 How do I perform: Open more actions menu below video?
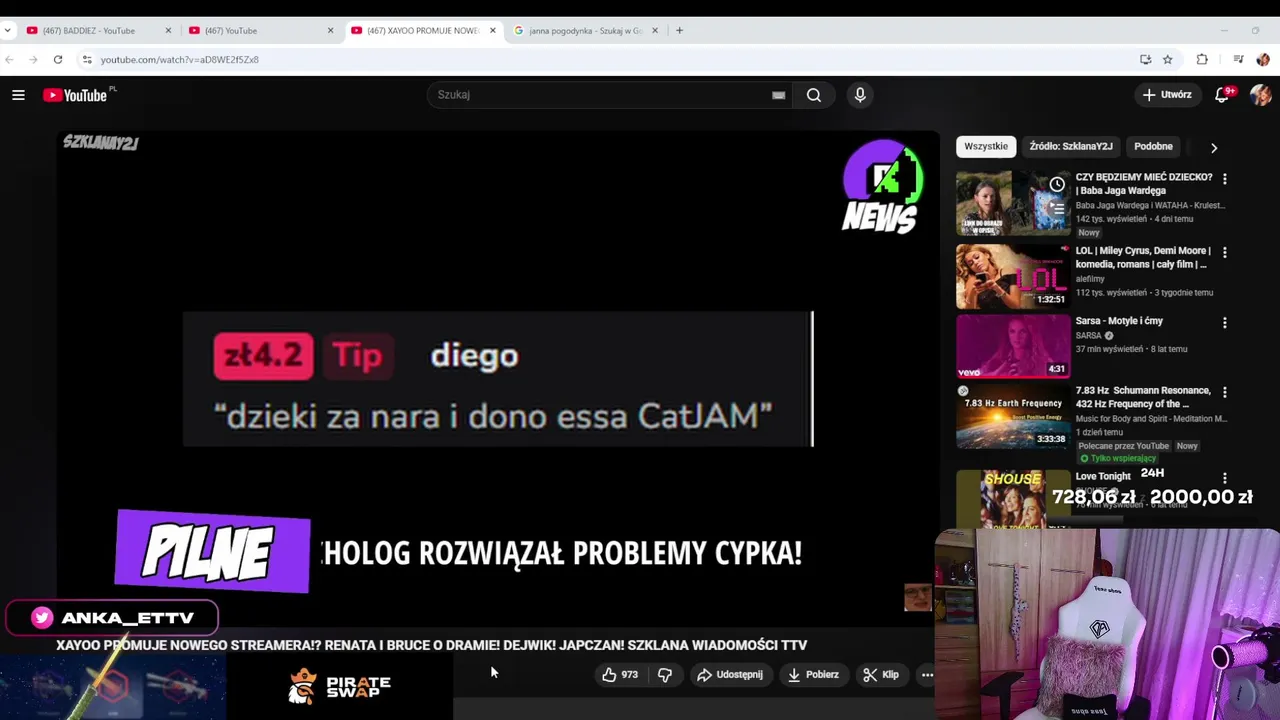(927, 675)
